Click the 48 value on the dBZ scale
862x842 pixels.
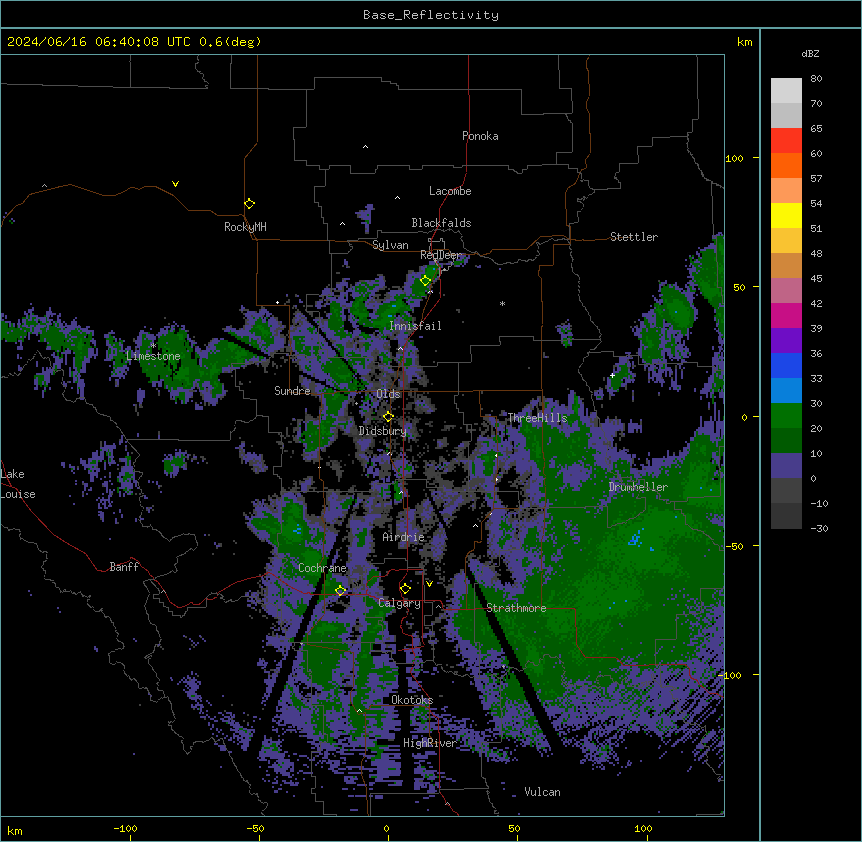(x=816, y=253)
